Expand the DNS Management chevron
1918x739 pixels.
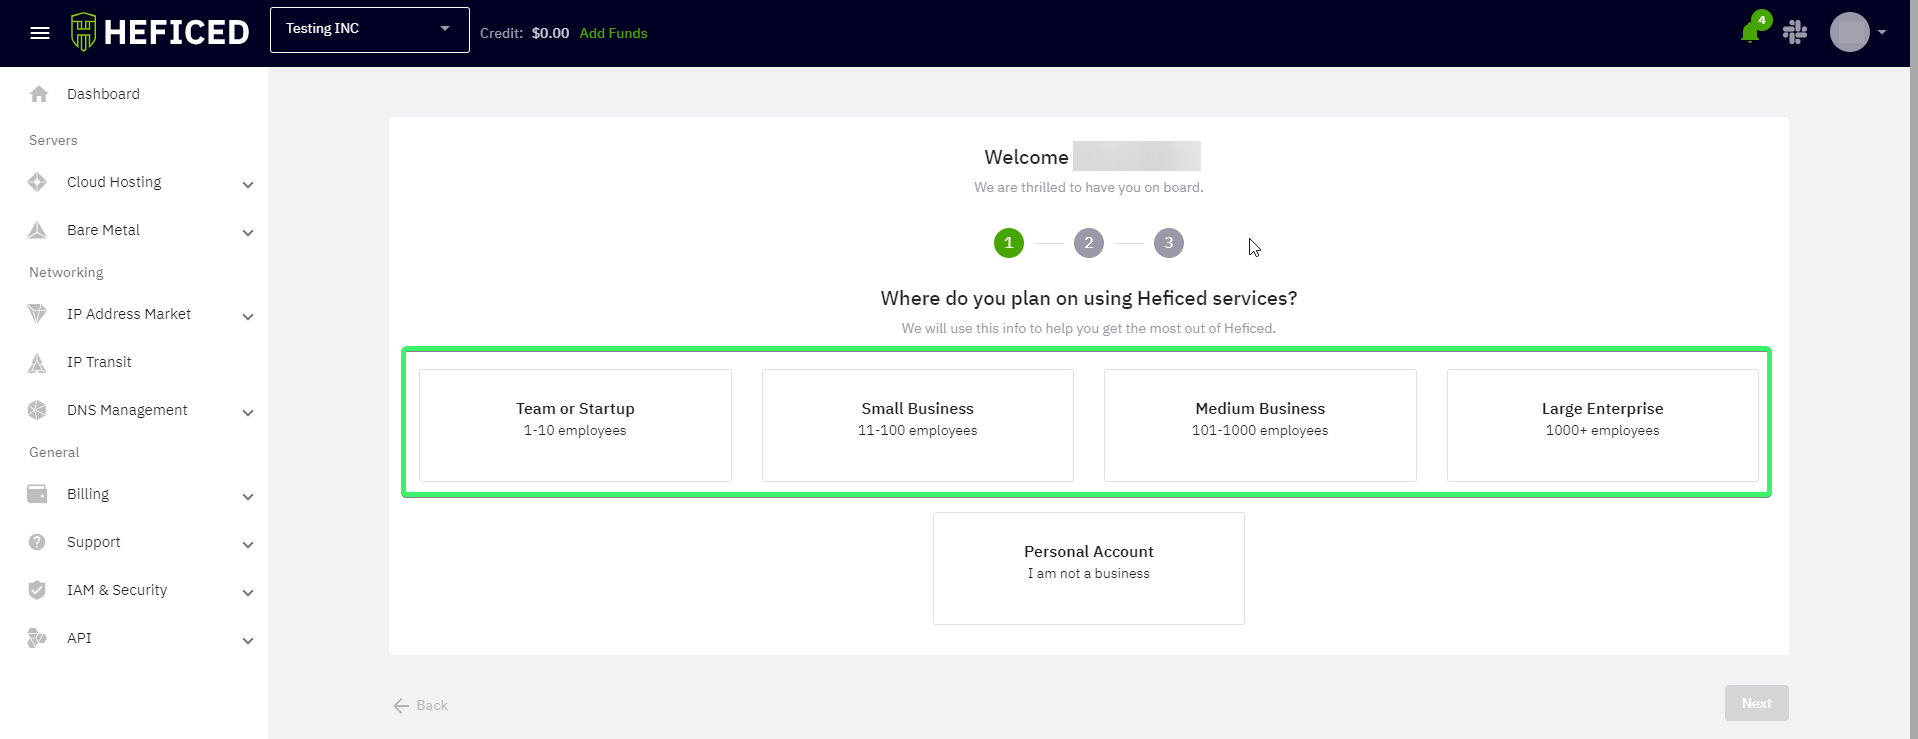click(x=248, y=413)
